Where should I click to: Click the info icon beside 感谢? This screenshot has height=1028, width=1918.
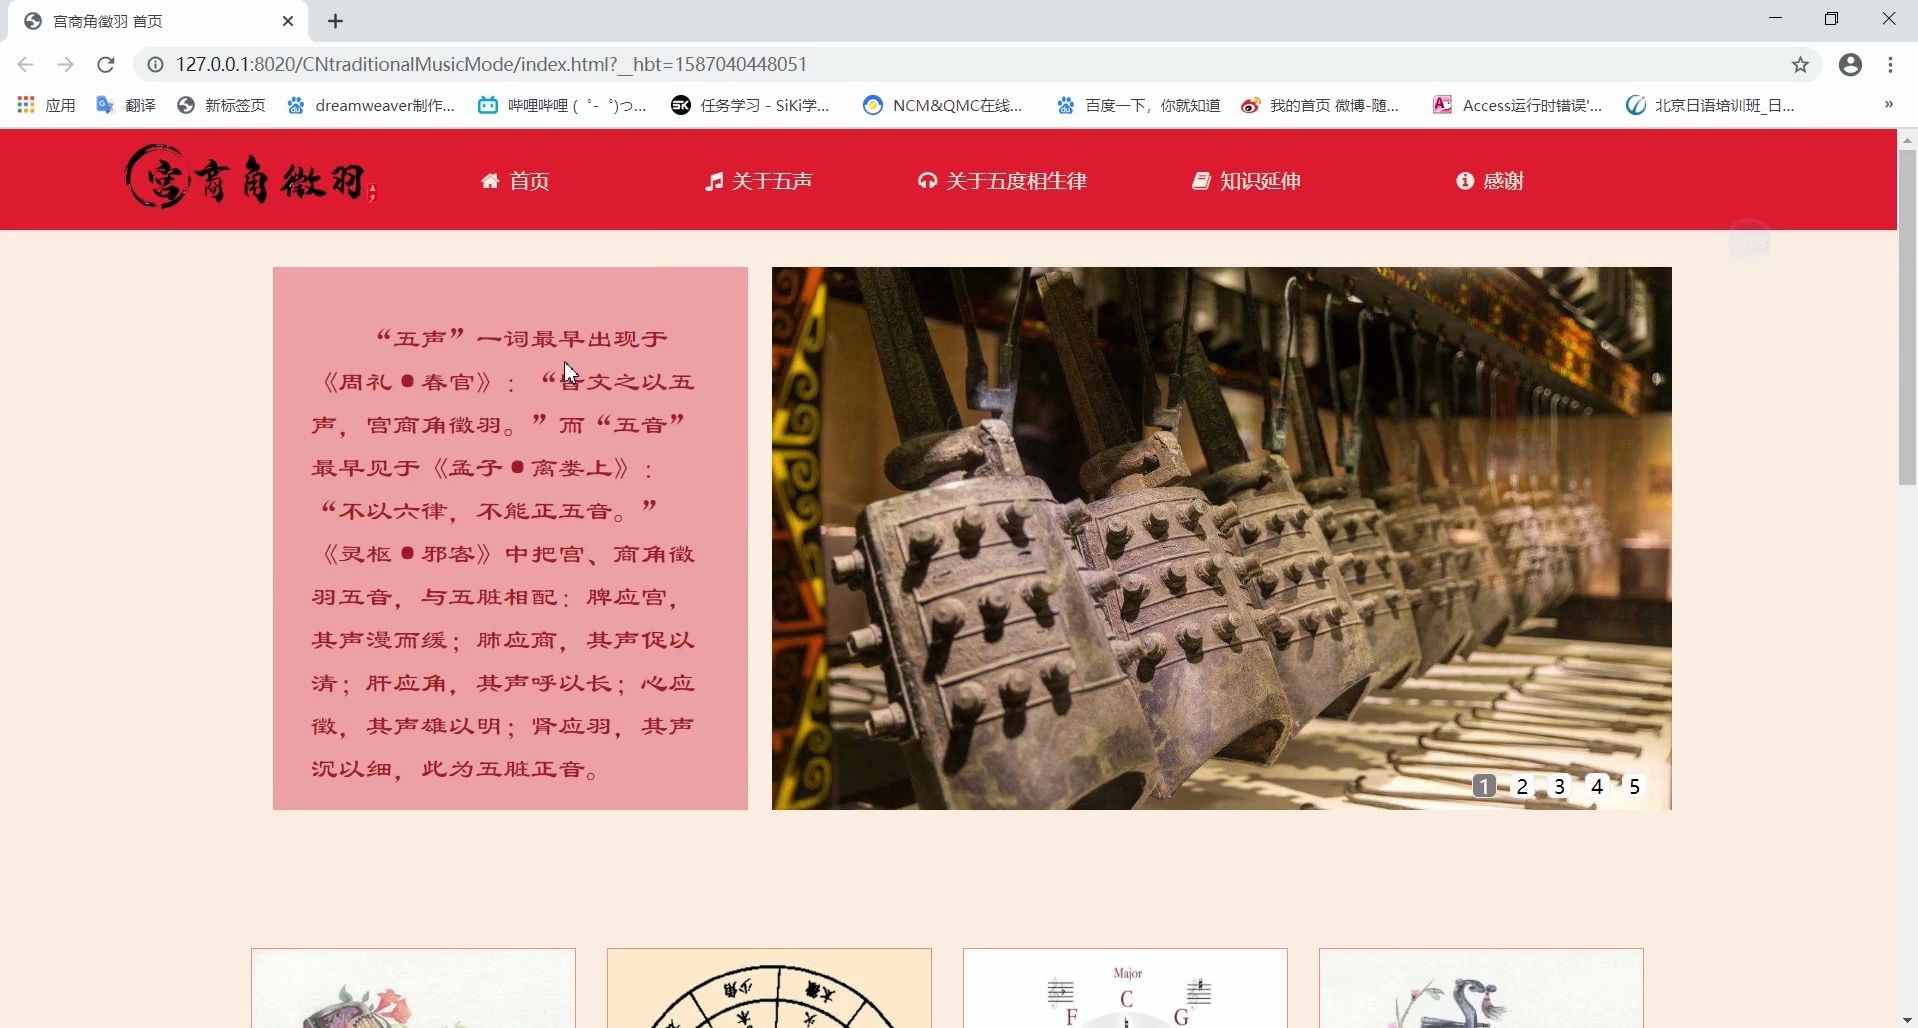[x=1465, y=181]
